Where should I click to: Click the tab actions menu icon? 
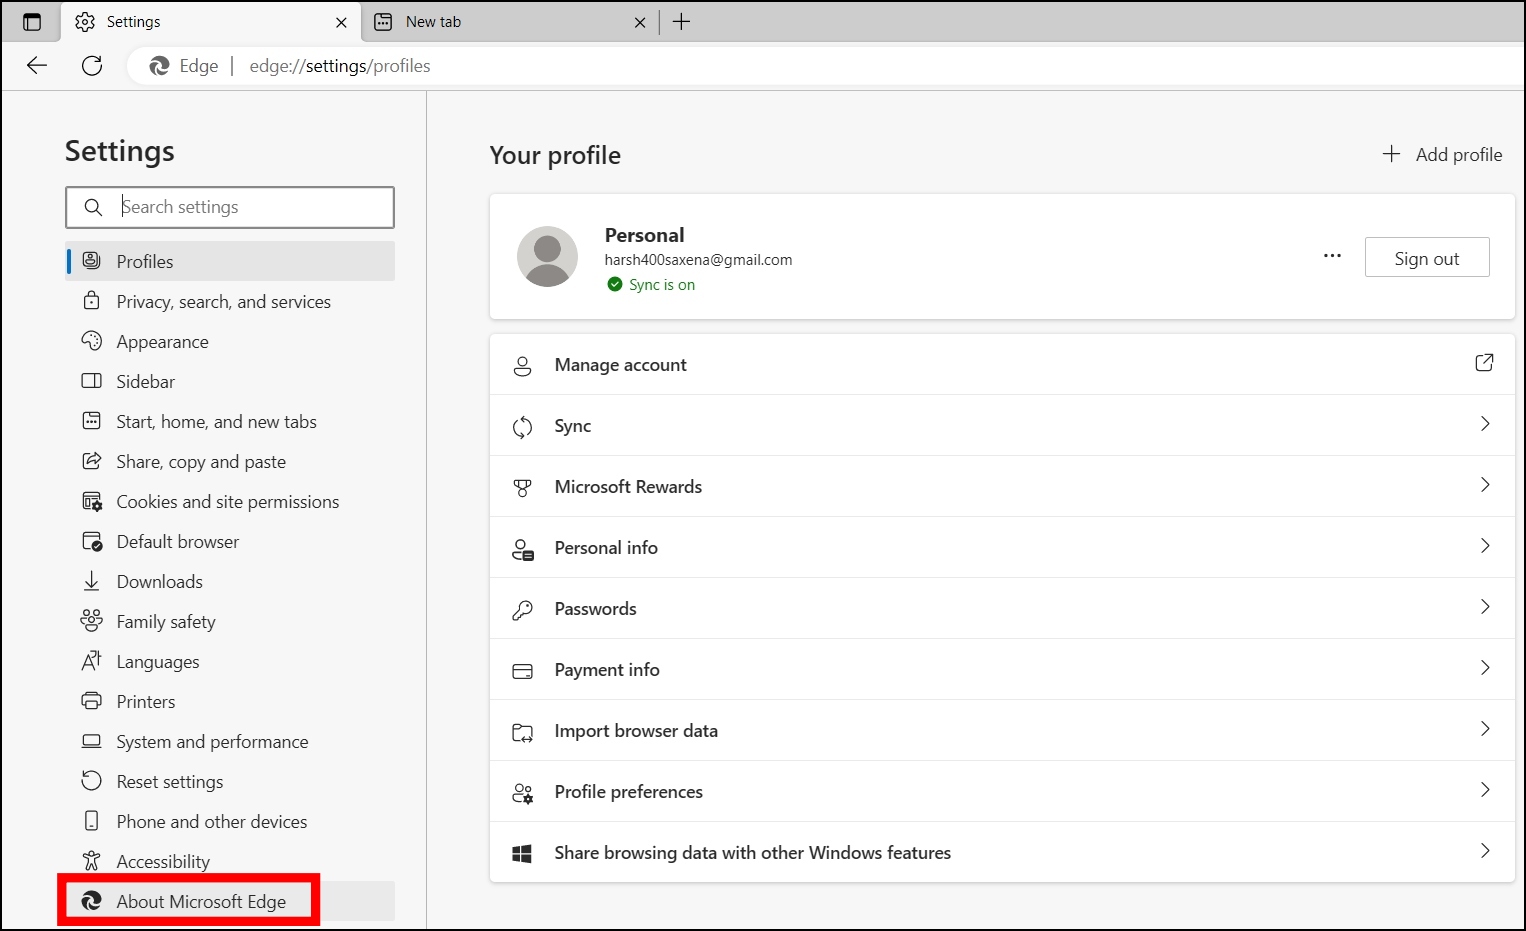point(32,22)
